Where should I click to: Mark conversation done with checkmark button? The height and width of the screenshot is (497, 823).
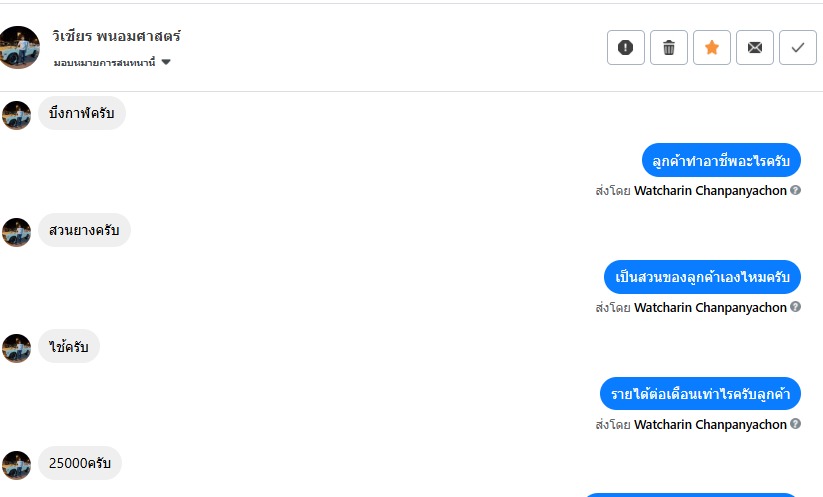[x=798, y=48]
